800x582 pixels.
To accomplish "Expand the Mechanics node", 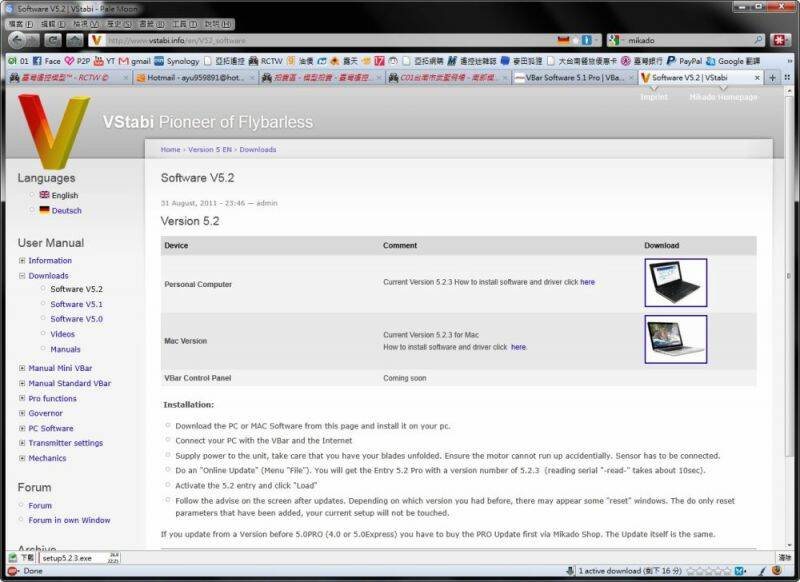I will [x=22, y=458].
